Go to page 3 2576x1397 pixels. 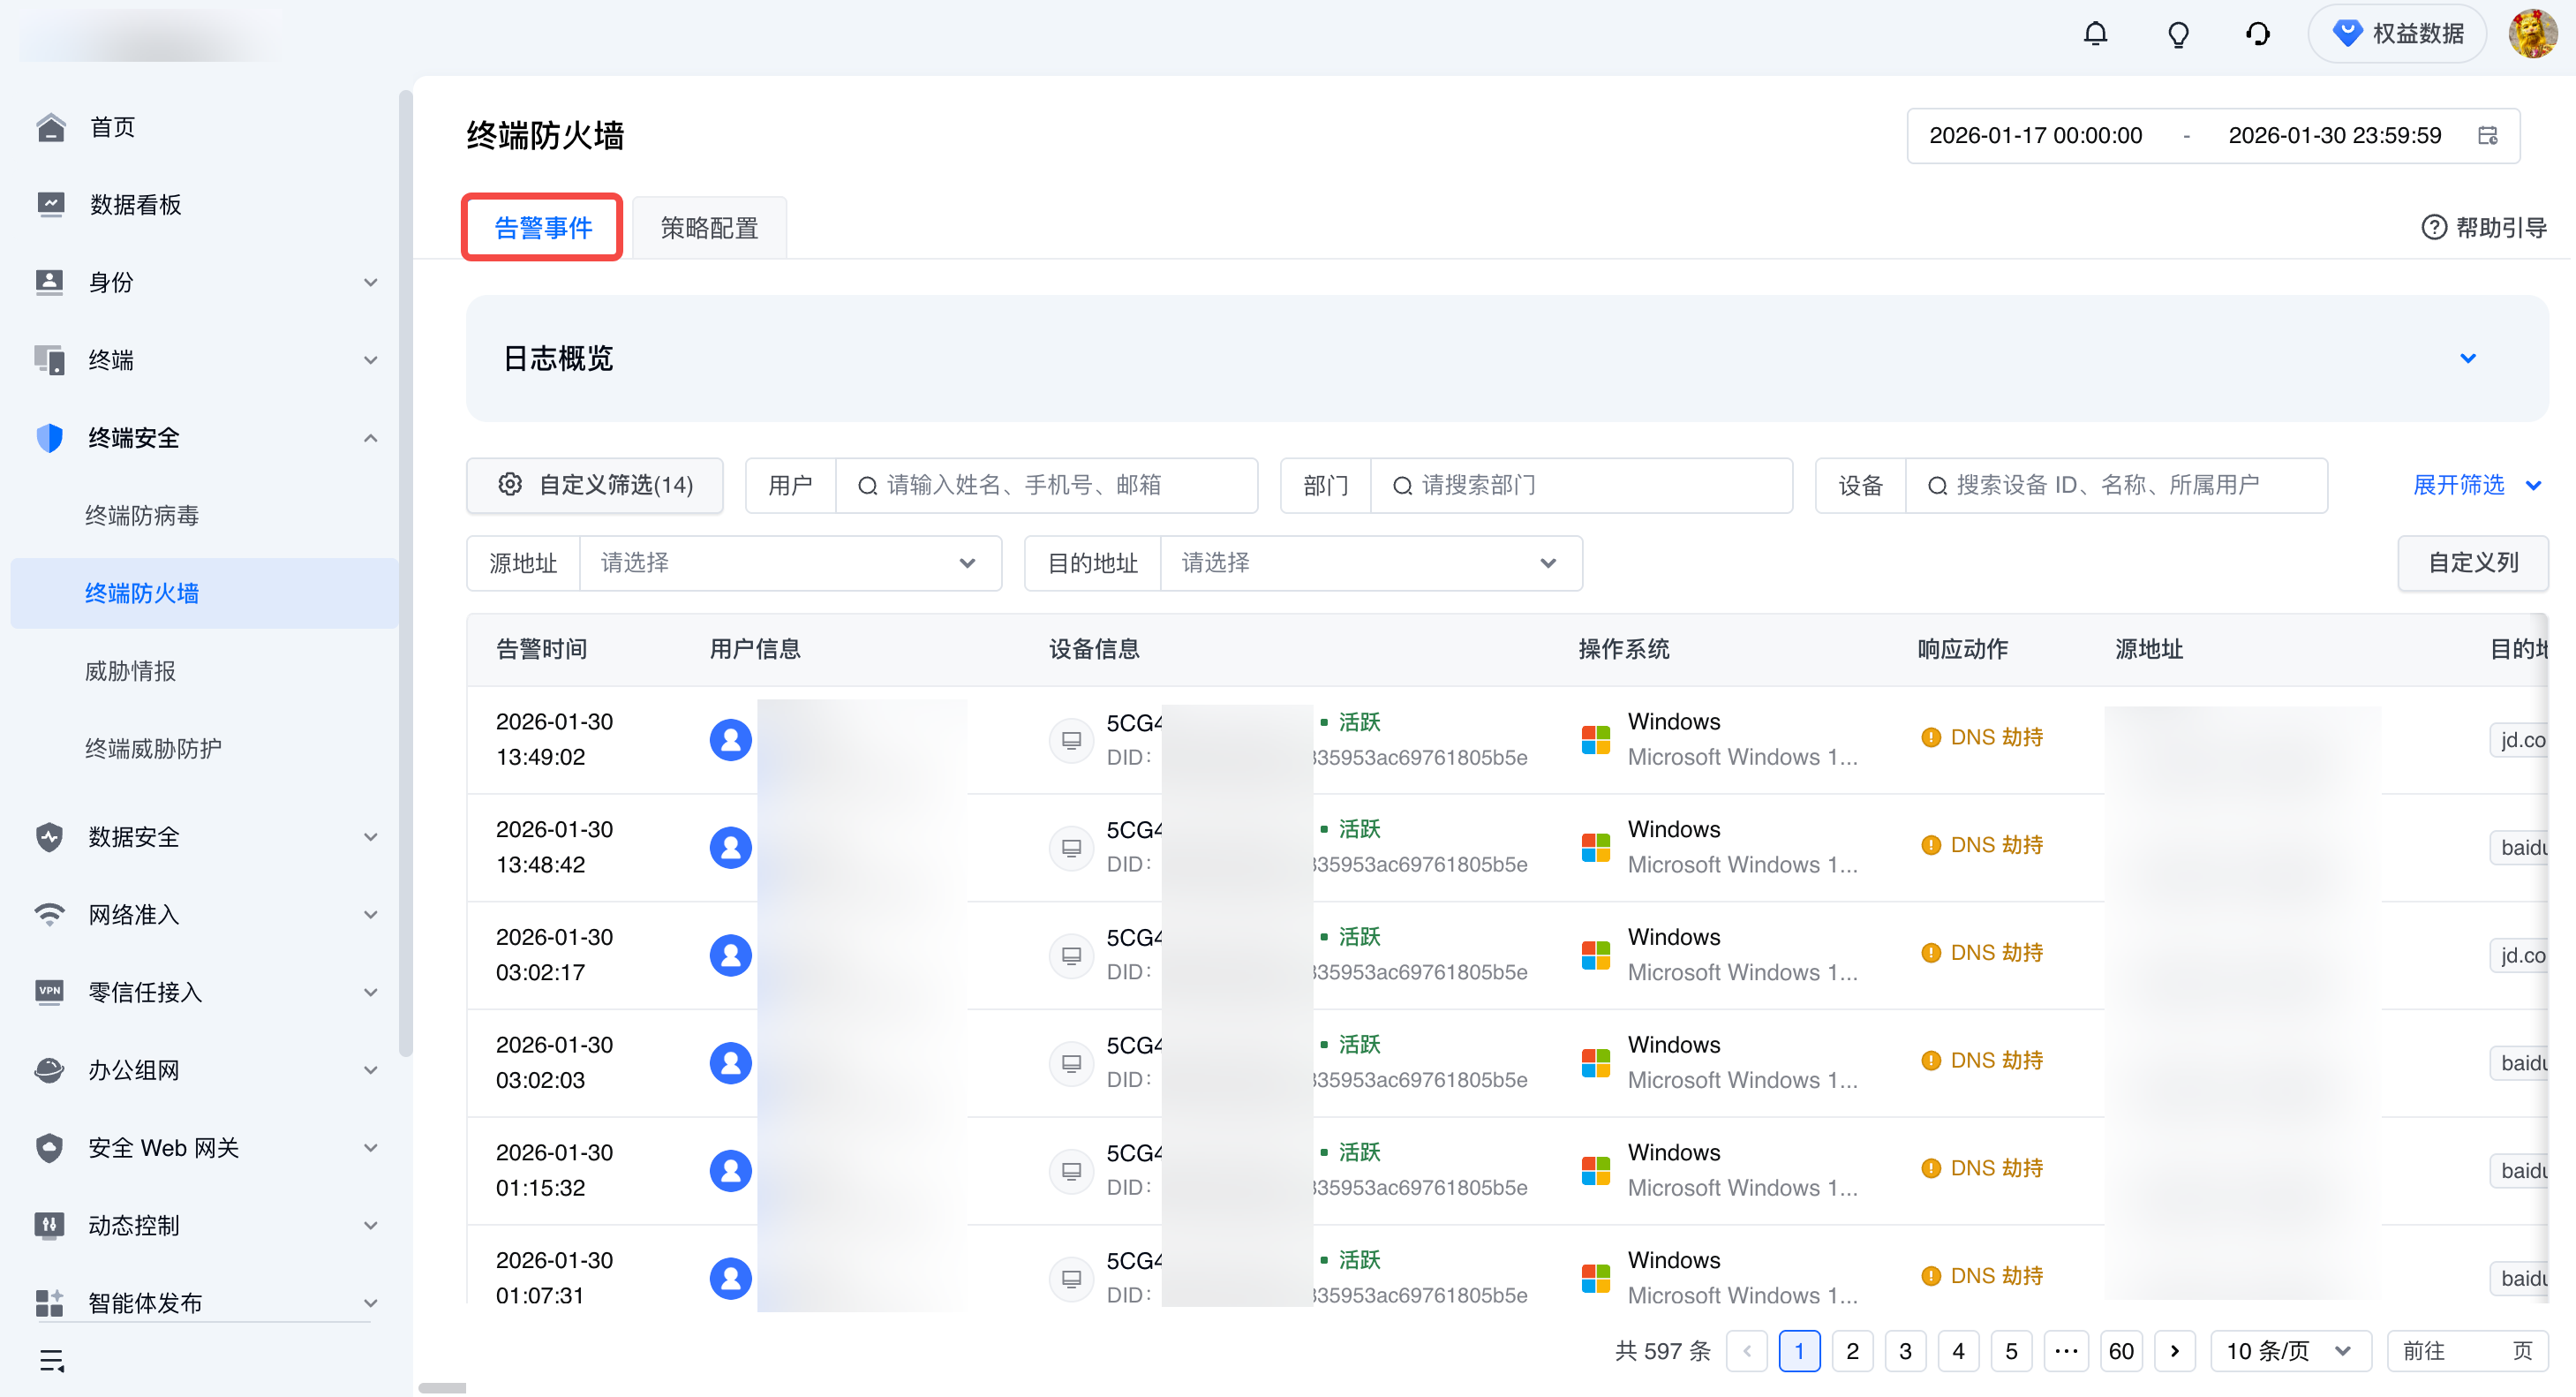[x=1905, y=1351]
